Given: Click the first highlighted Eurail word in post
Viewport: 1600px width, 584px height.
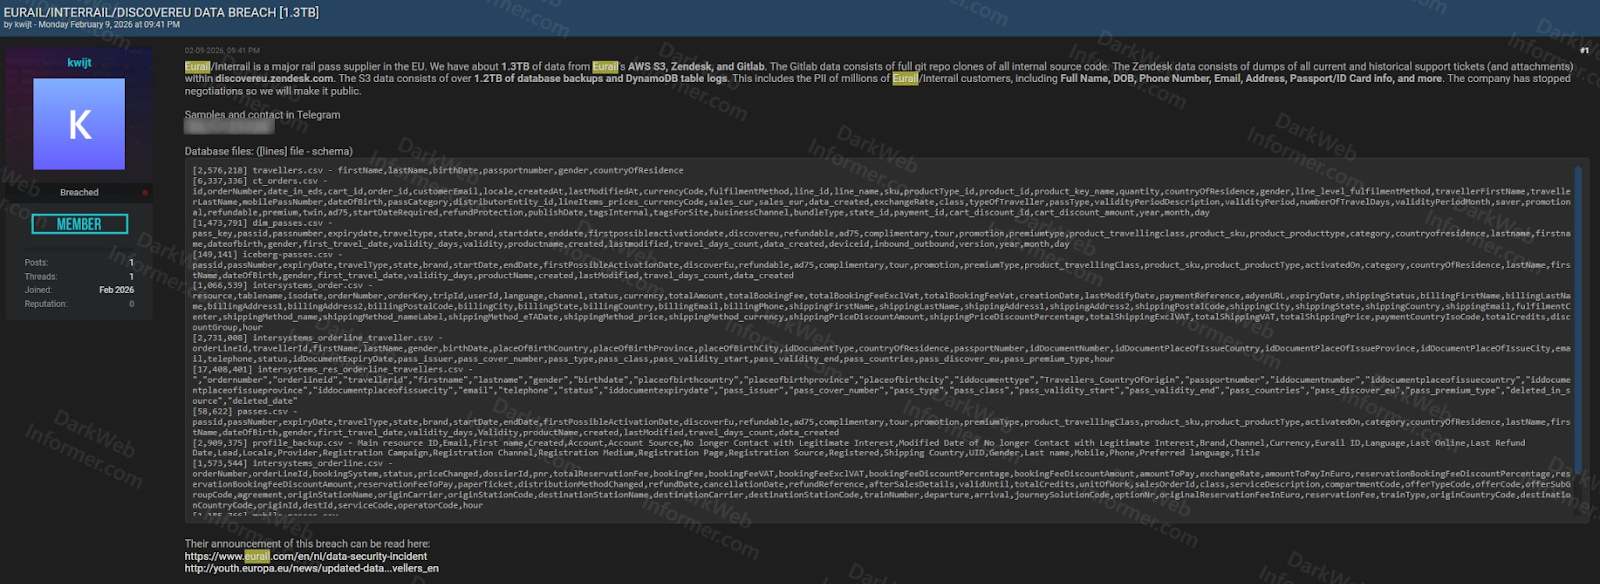Looking at the screenshot, I should pos(197,67).
